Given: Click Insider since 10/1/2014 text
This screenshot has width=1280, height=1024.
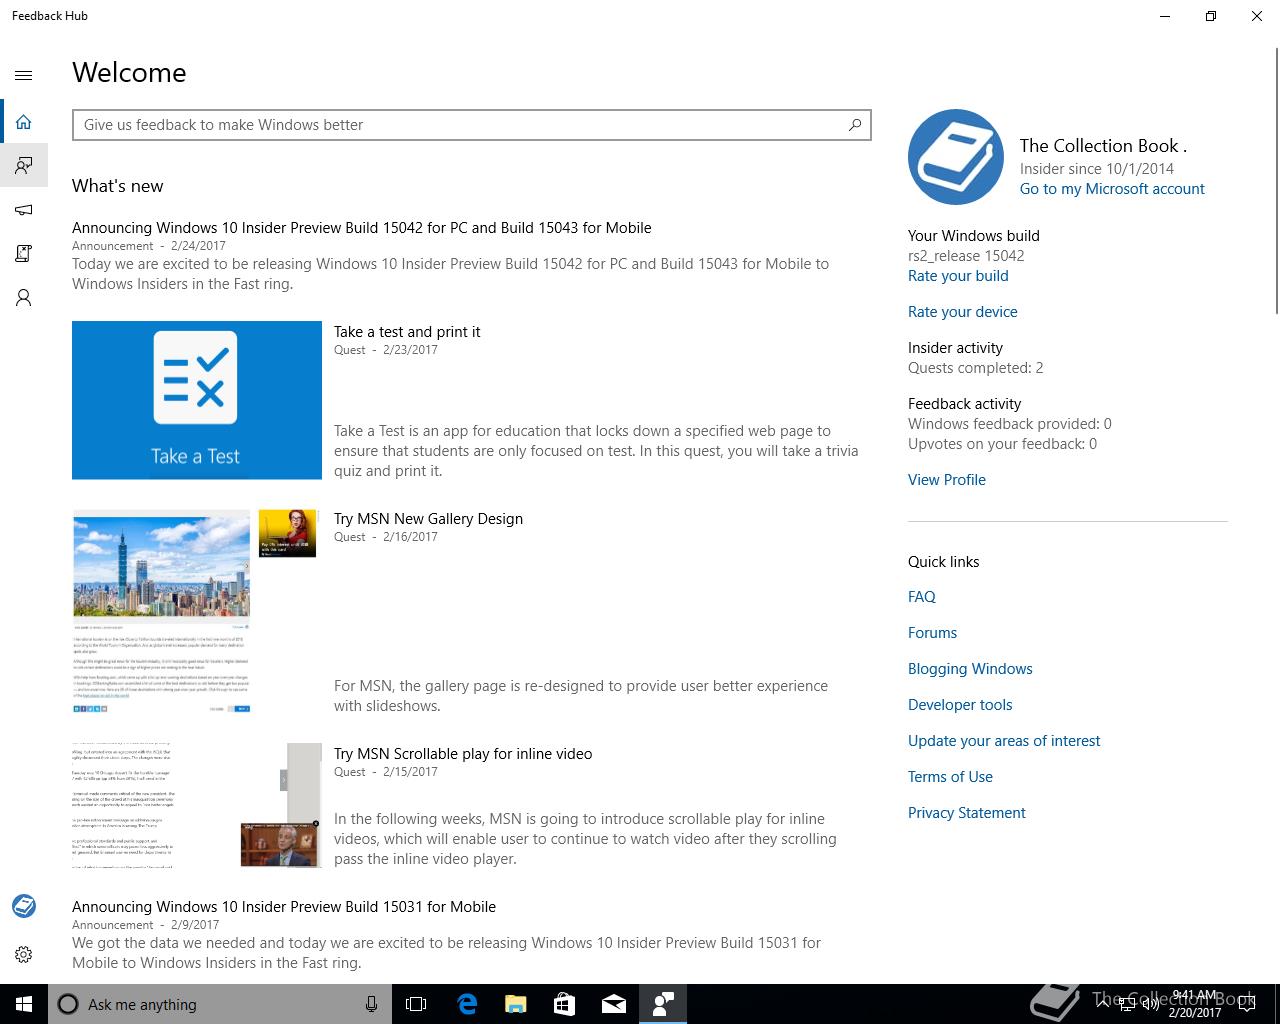Looking at the screenshot, I should click(x=1097, y=169).
